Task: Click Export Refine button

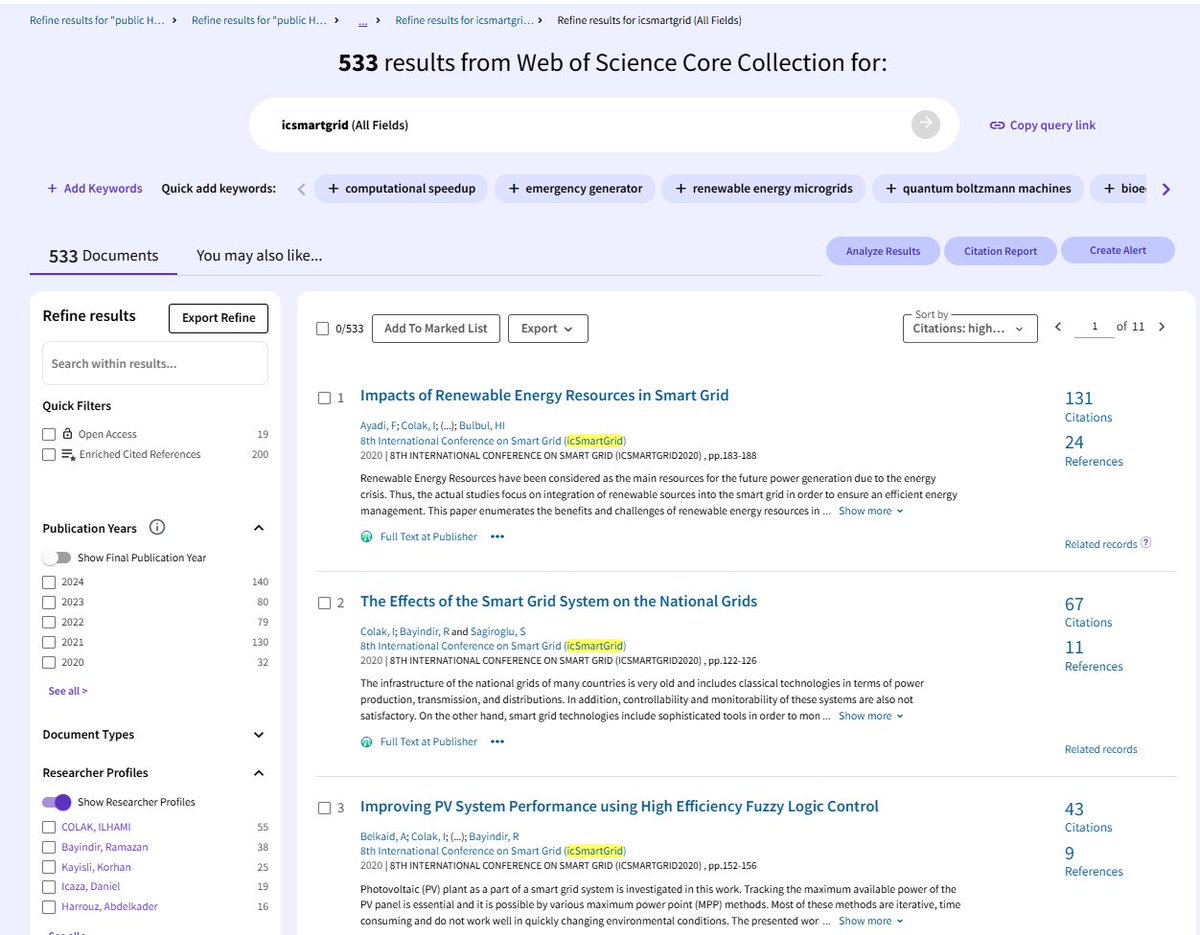Action: (218, 318)
